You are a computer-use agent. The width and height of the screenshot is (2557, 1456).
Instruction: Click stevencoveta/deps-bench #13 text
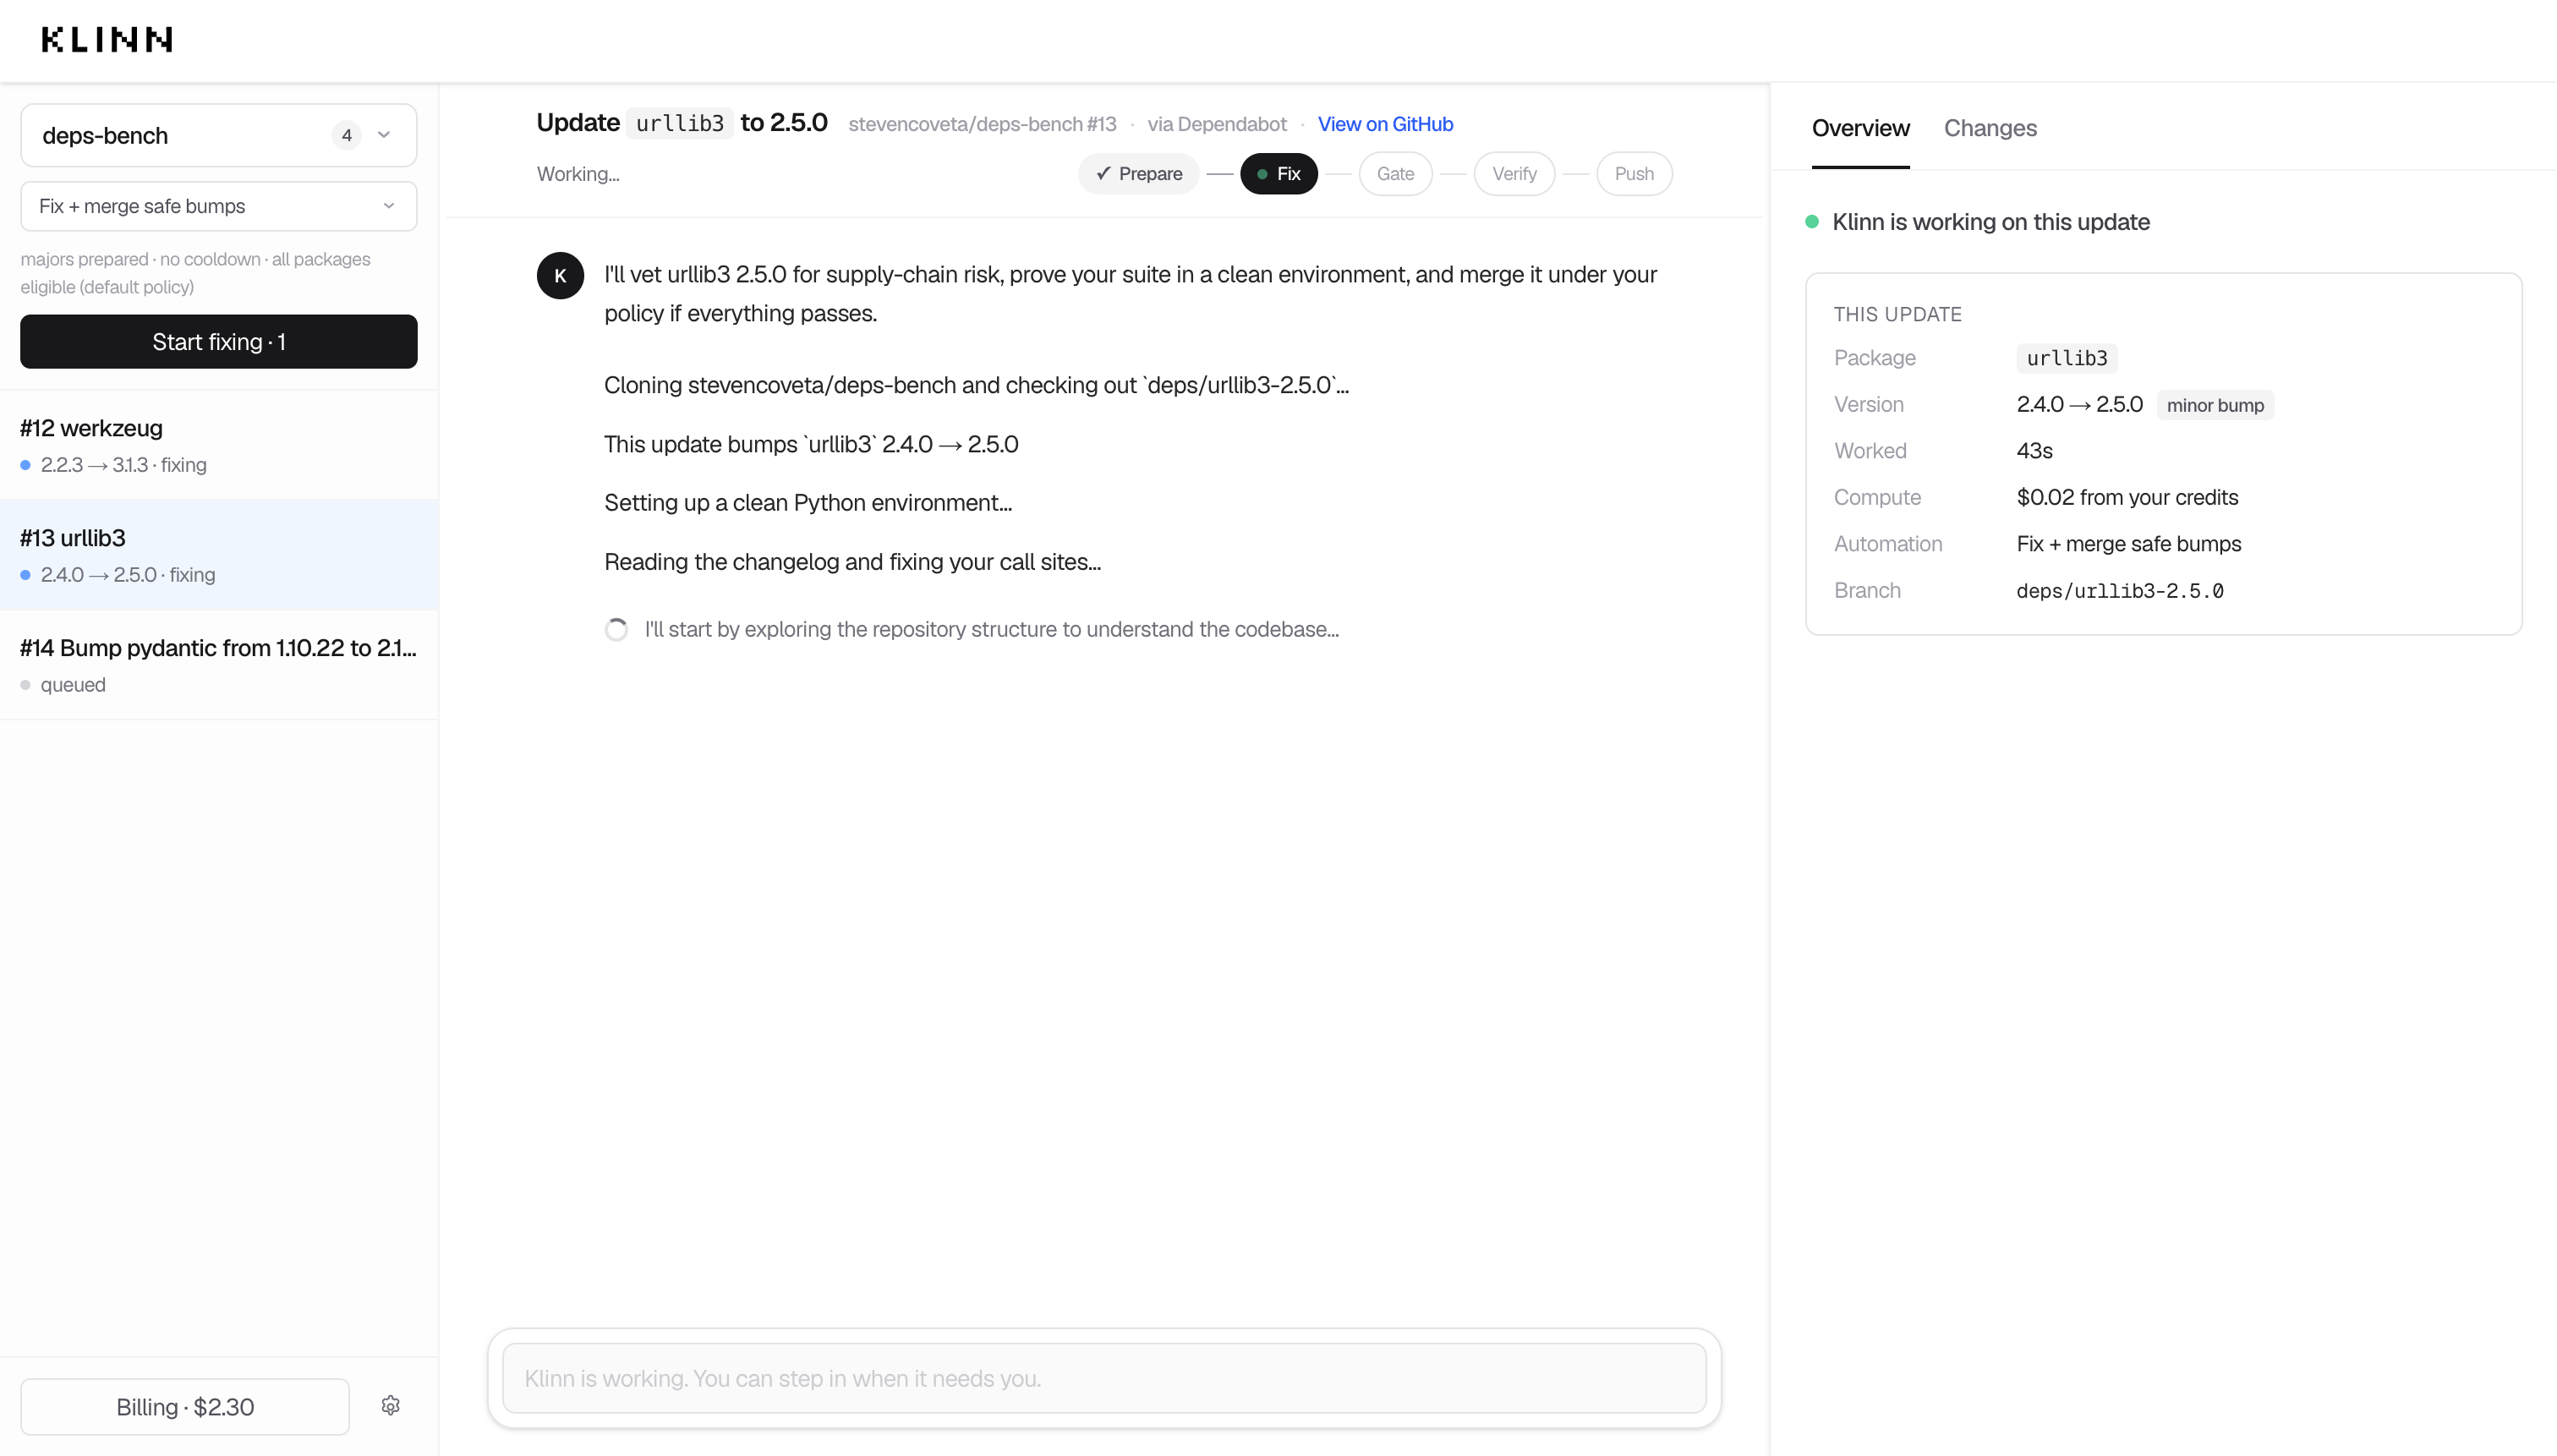[x=982, y=124]
